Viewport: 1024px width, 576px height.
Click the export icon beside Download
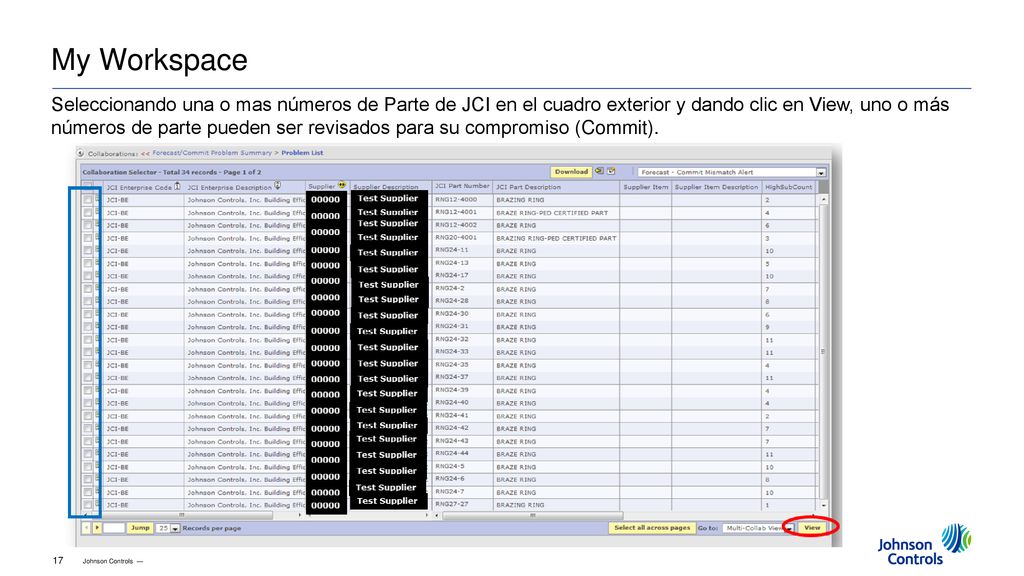pyautogui.click(x=599, y=172)
